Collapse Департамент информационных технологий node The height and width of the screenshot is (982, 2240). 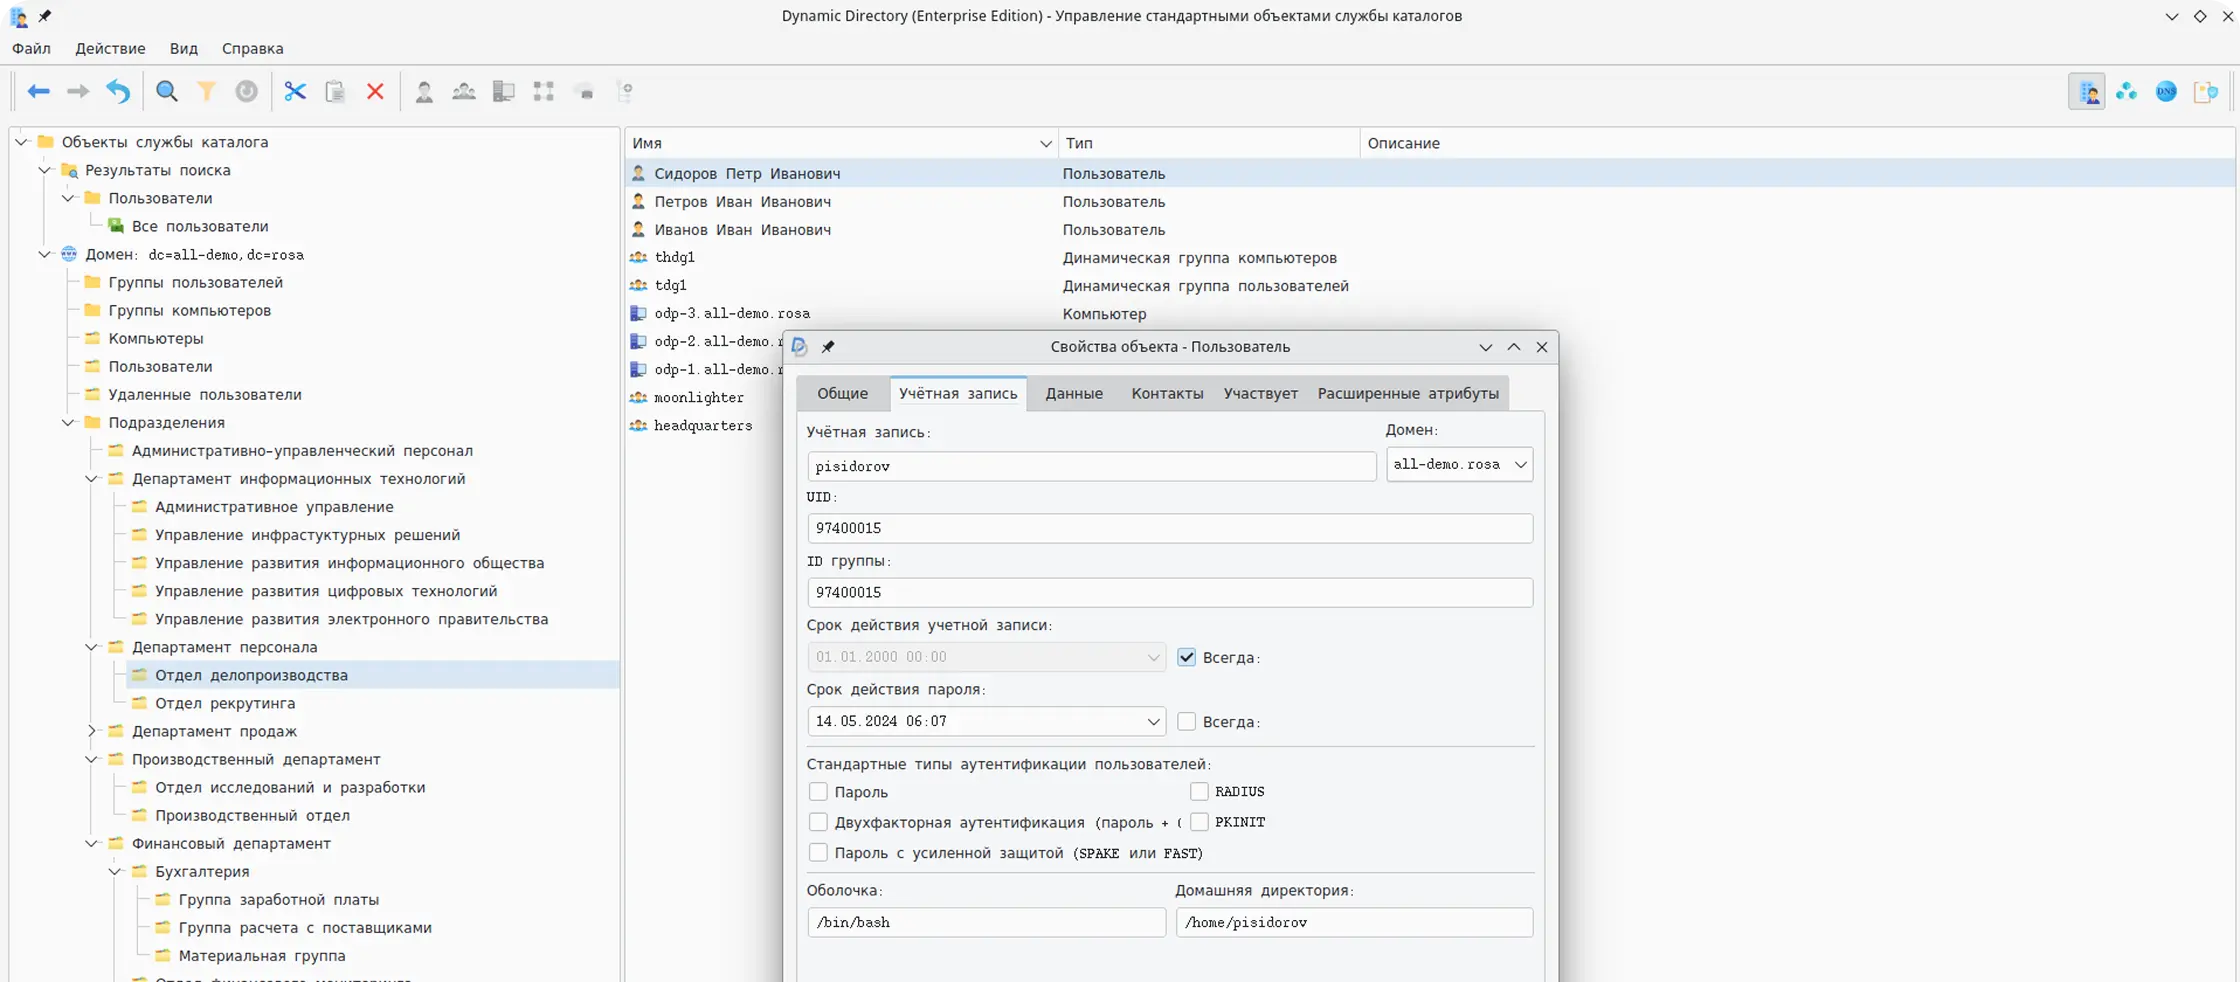(91, 479)
